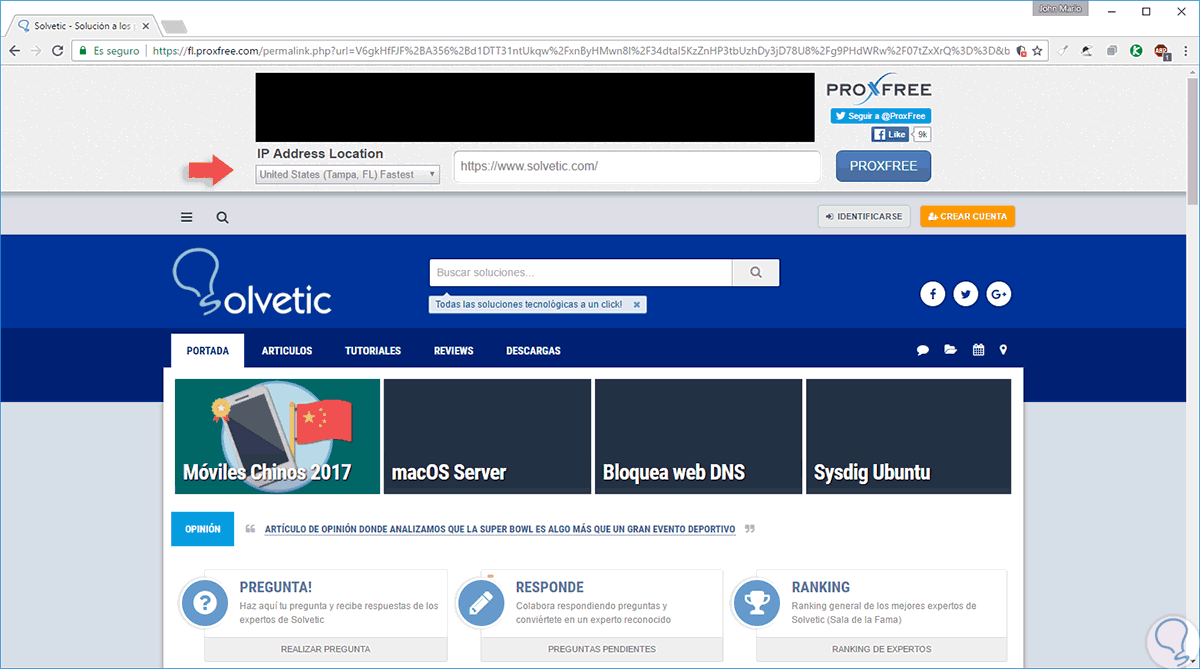Open the REVIEWS tab
The image size is (1200, 669).
pos(454,351)
